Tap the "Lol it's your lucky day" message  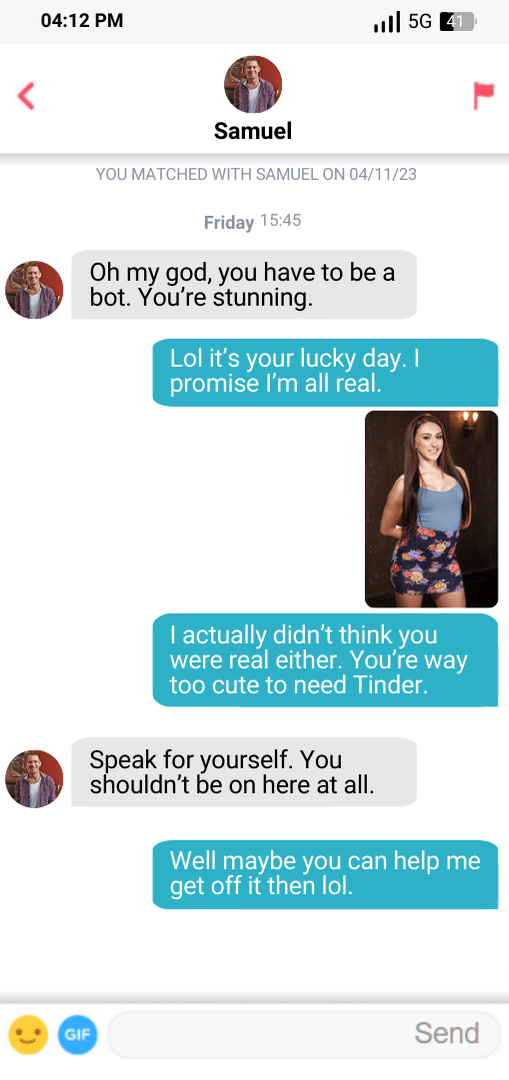(325, 373)
